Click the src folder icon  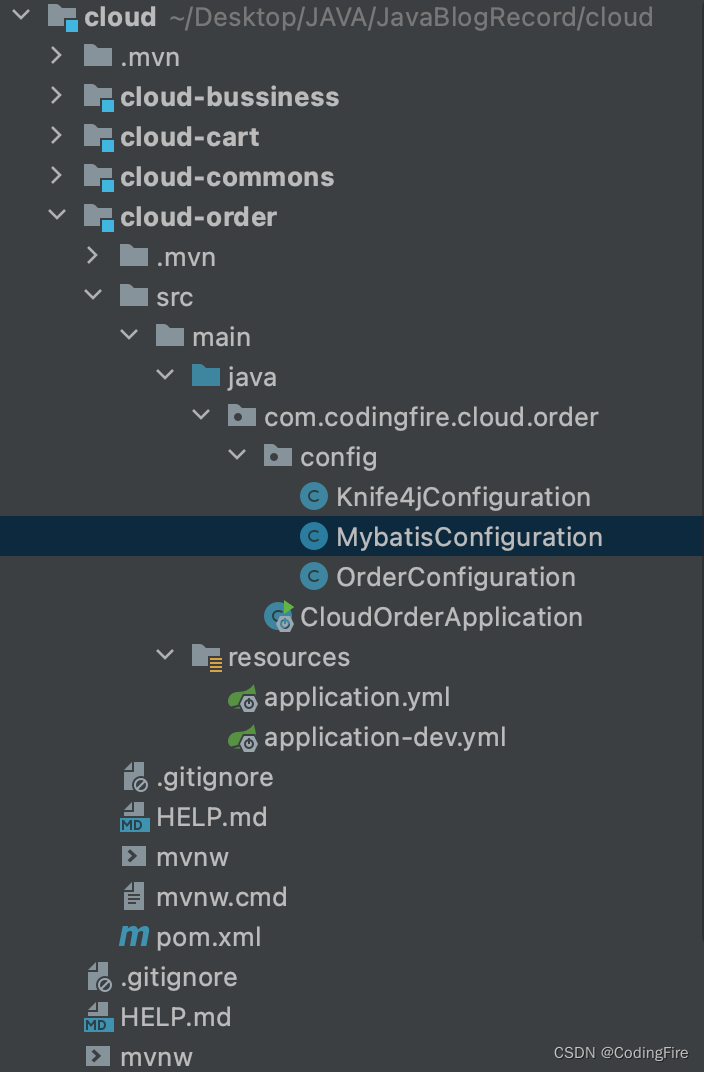[x=134, y=296]
